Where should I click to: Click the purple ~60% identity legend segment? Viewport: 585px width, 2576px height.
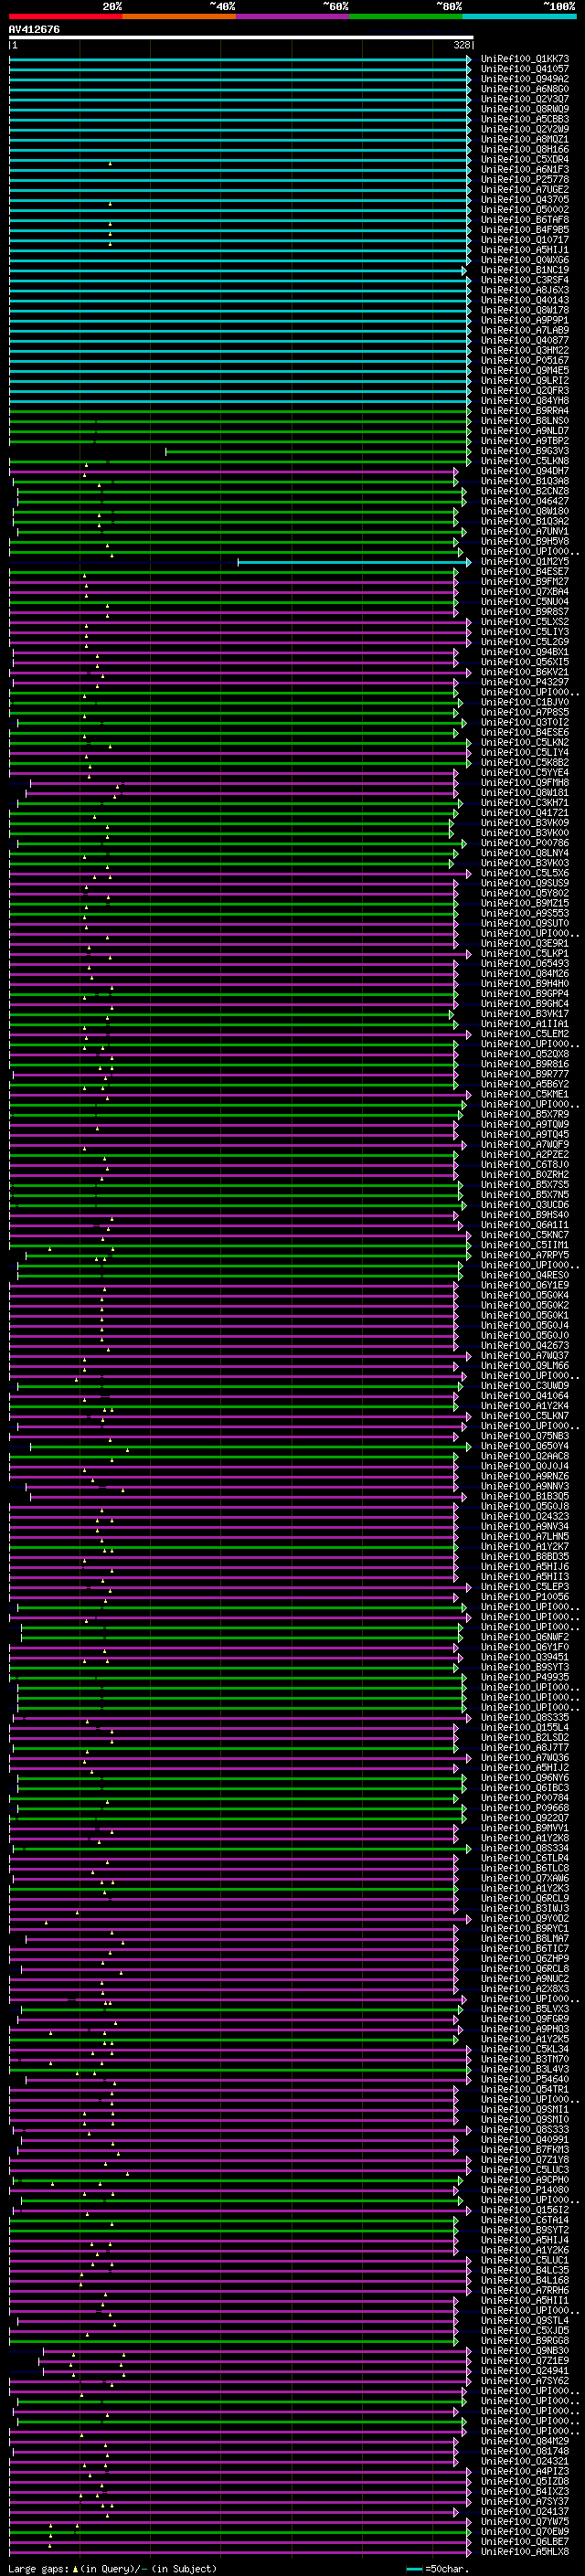click(293, 16)
